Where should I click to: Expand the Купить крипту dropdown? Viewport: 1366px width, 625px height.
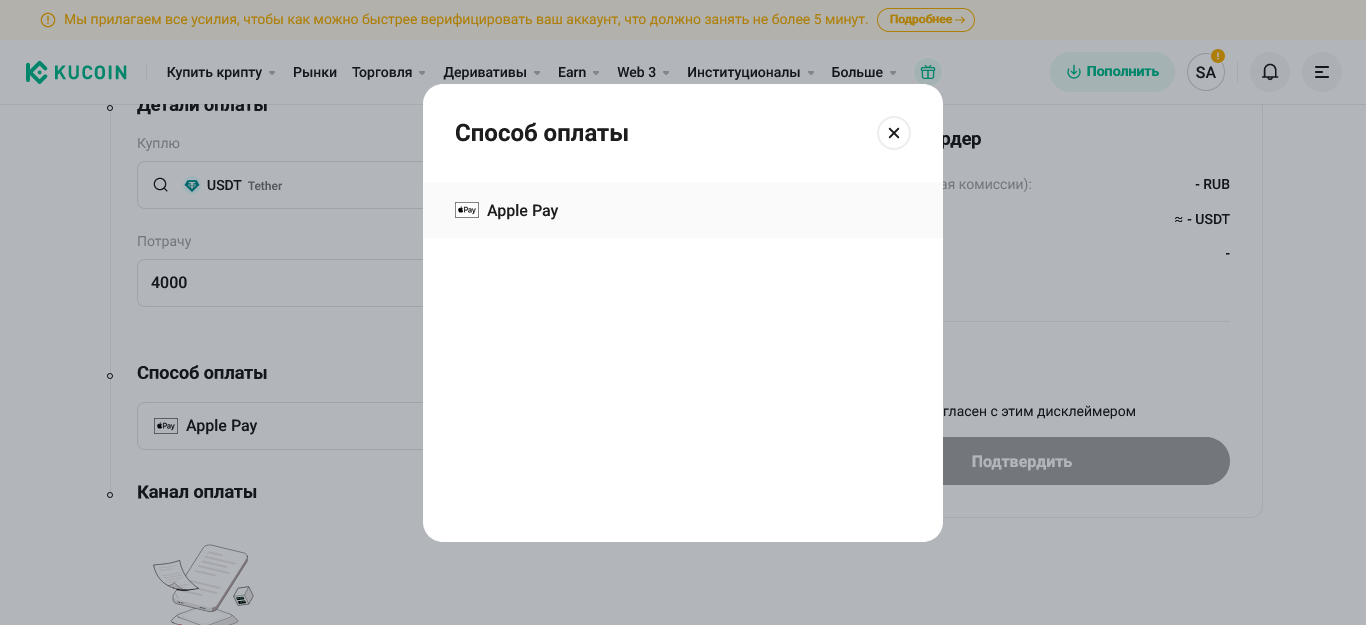[221, 72]
